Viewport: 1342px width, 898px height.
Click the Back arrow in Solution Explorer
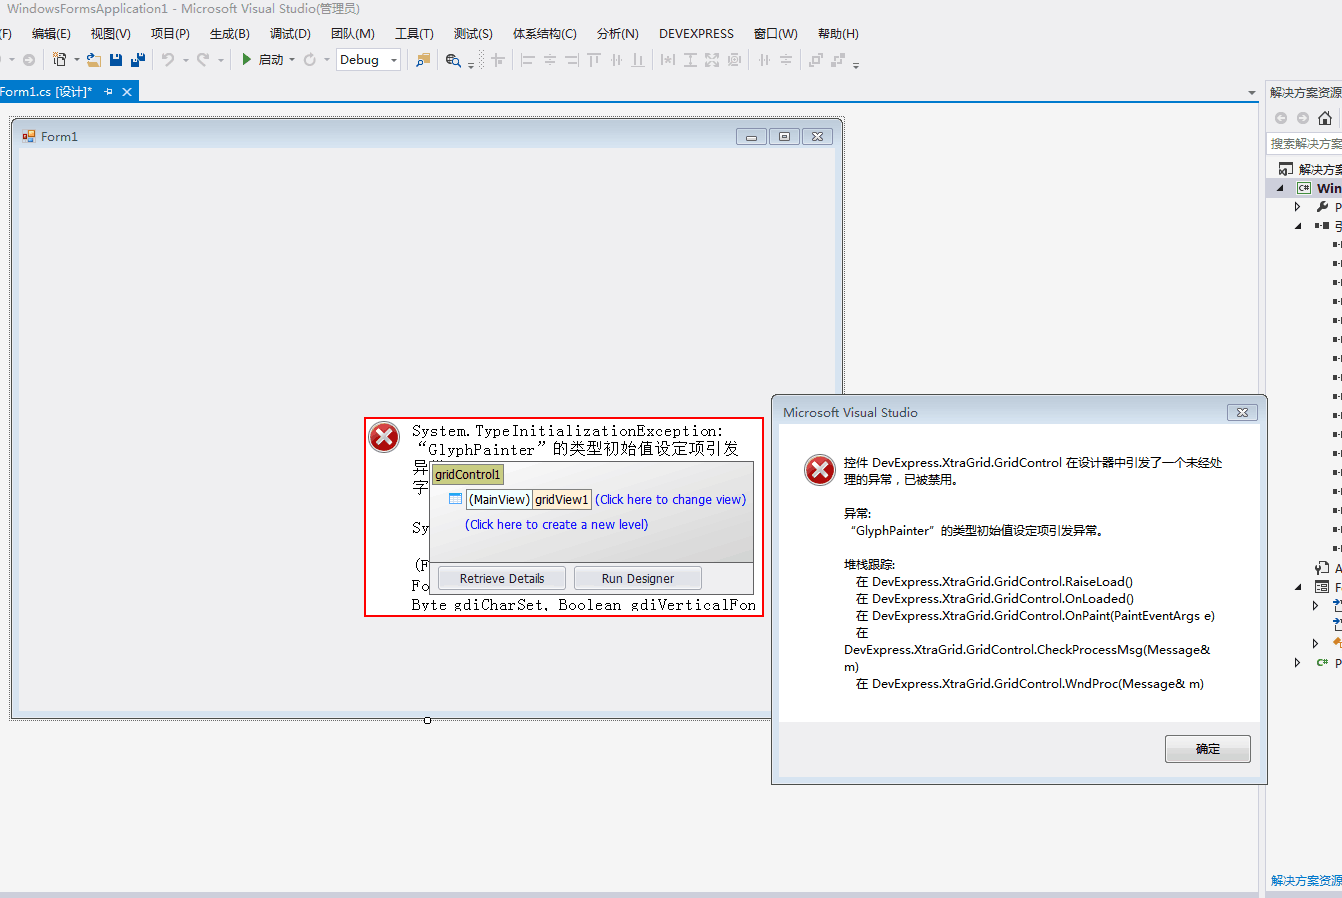tap(1281, 118)
